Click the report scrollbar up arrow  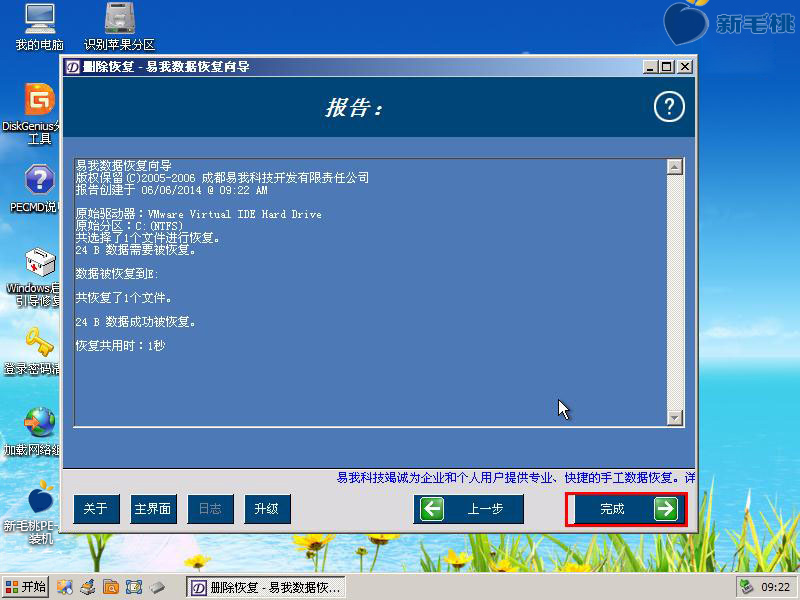pos(674,167)
